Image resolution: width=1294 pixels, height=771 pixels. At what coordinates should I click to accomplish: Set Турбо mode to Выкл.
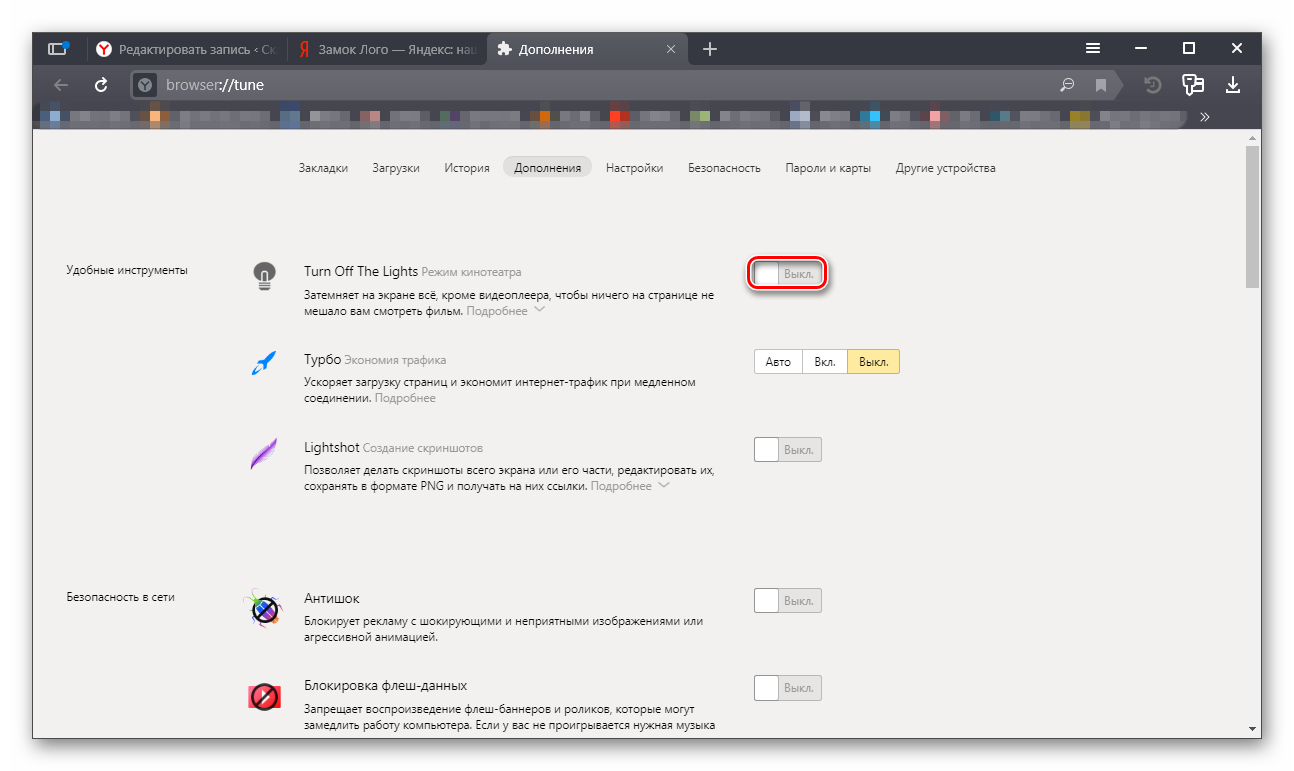click(873, 362)
